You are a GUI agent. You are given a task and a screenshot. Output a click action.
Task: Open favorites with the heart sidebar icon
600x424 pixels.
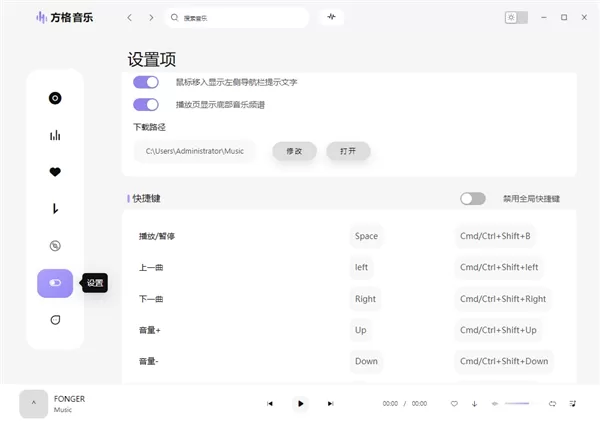(55, 172)
